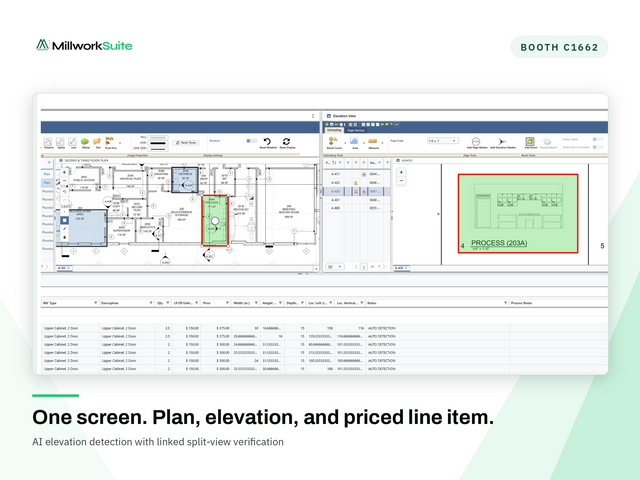The image size is (640, 480).
Task: Zoom out on the floor plan
Action: [64, 180]
